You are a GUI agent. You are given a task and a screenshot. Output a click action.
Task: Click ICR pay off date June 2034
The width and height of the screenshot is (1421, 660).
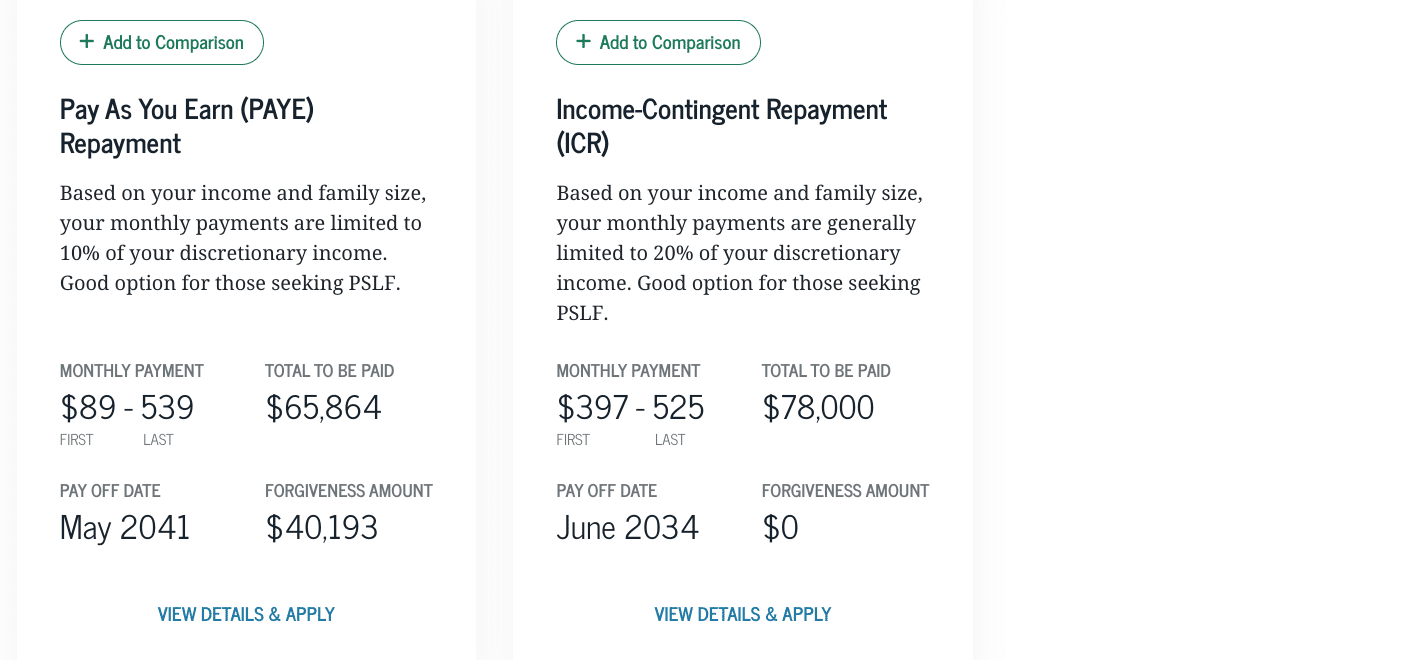pyautogui.click(x=627, y=528)
